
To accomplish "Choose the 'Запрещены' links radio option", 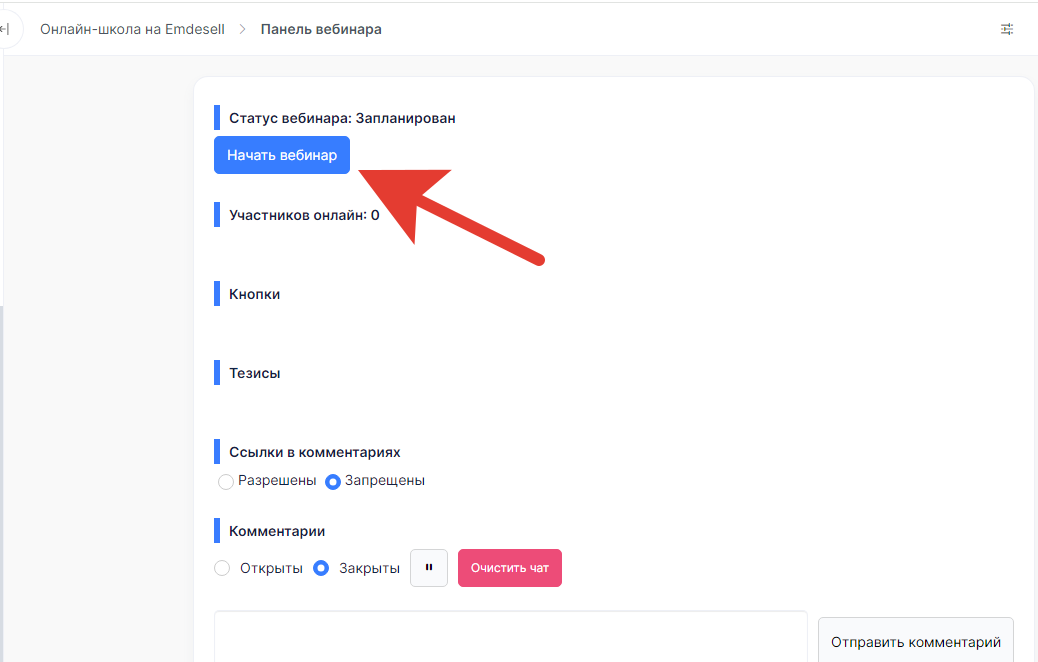I will click(334, 481).
